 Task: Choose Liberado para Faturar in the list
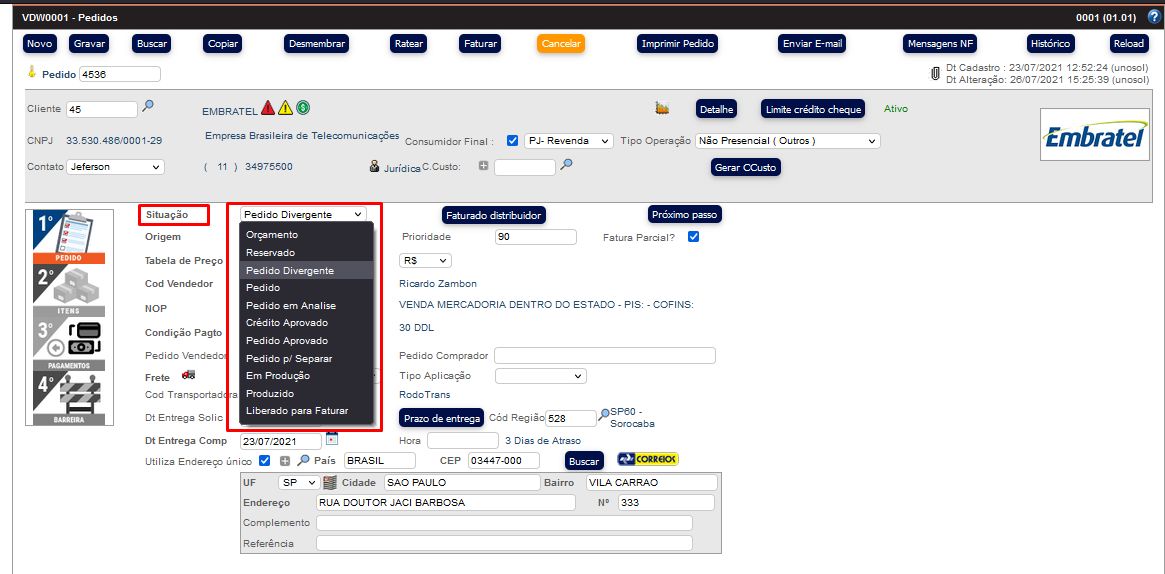297,412
